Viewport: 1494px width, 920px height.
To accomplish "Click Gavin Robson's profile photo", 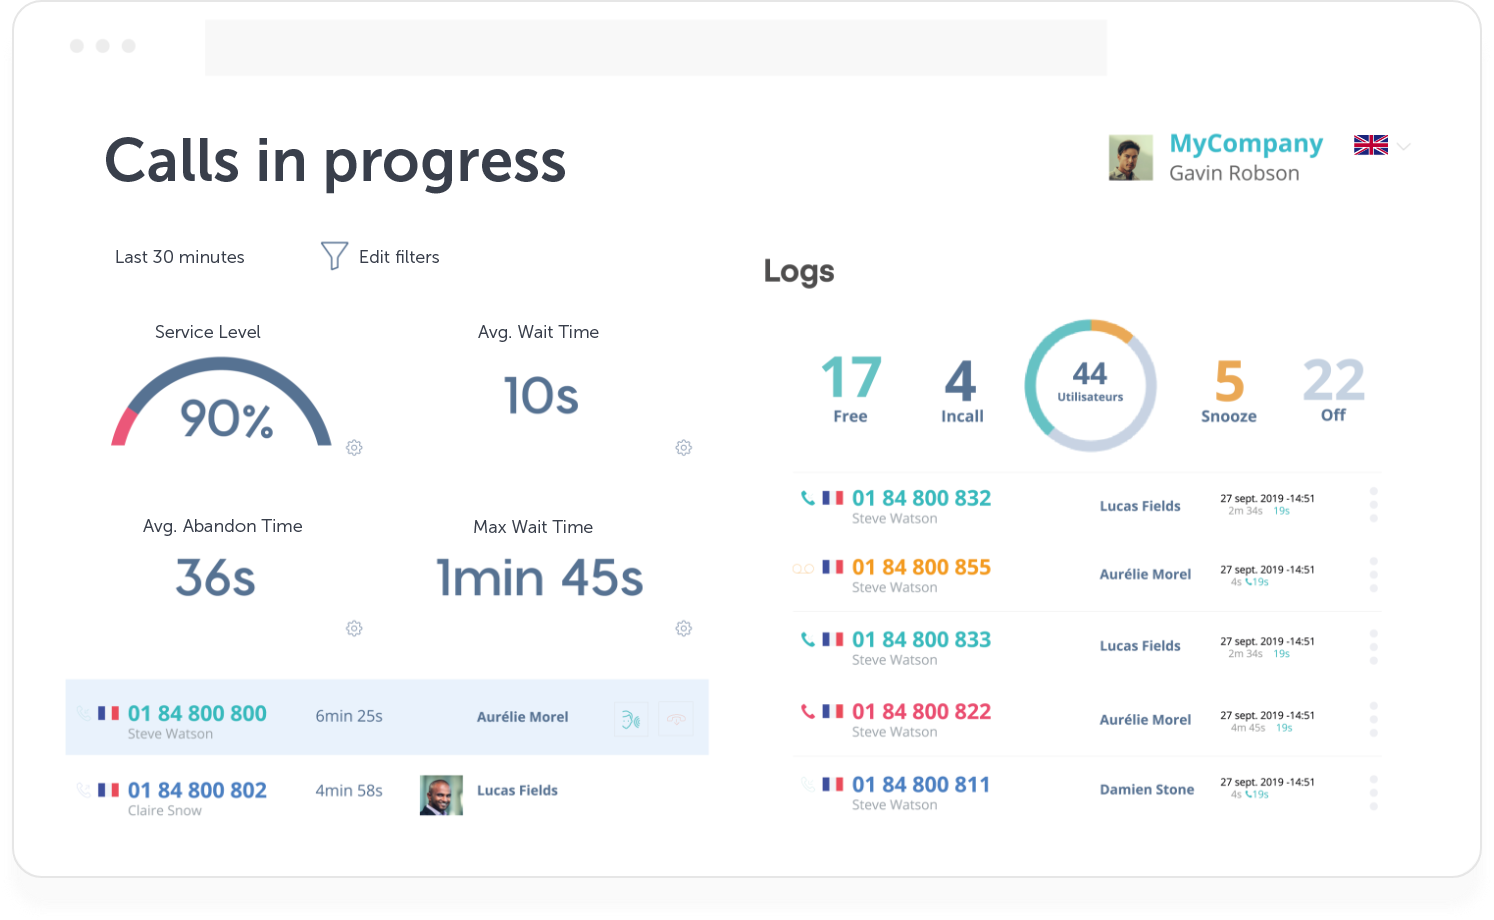I will click(x=1131, y=158).
